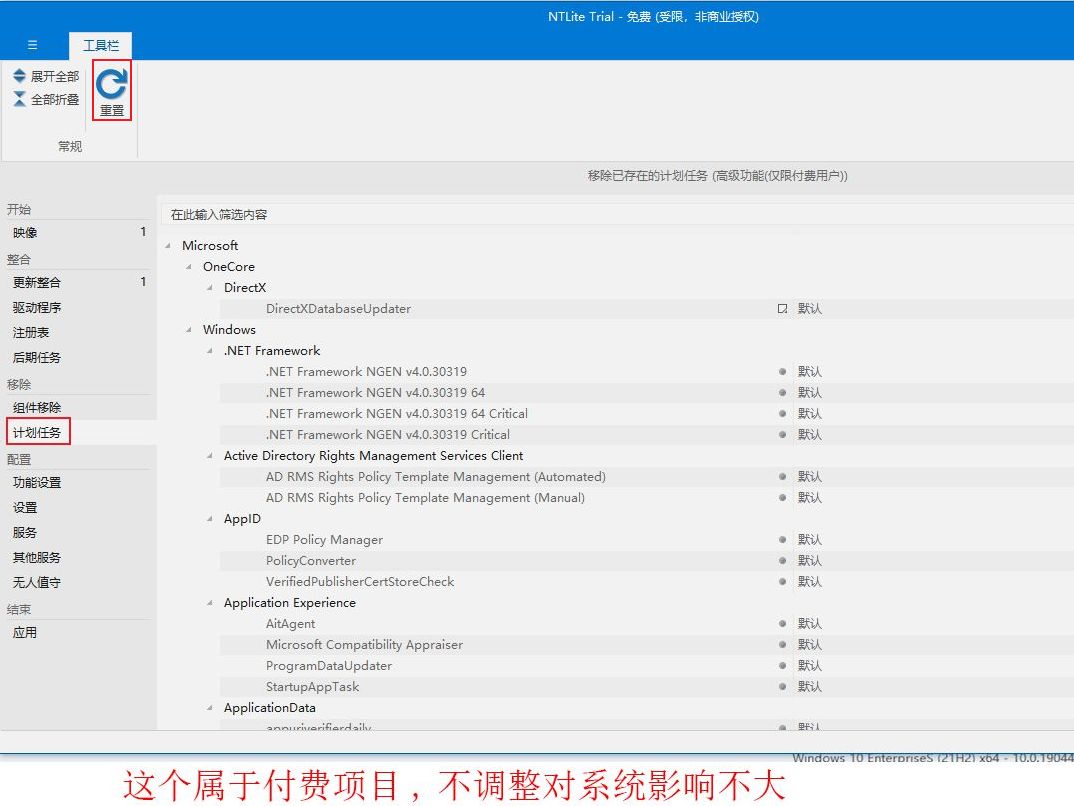Collapse the .NET Framework group
Screen dimensions: 1074x806
(x=210, y=351)
